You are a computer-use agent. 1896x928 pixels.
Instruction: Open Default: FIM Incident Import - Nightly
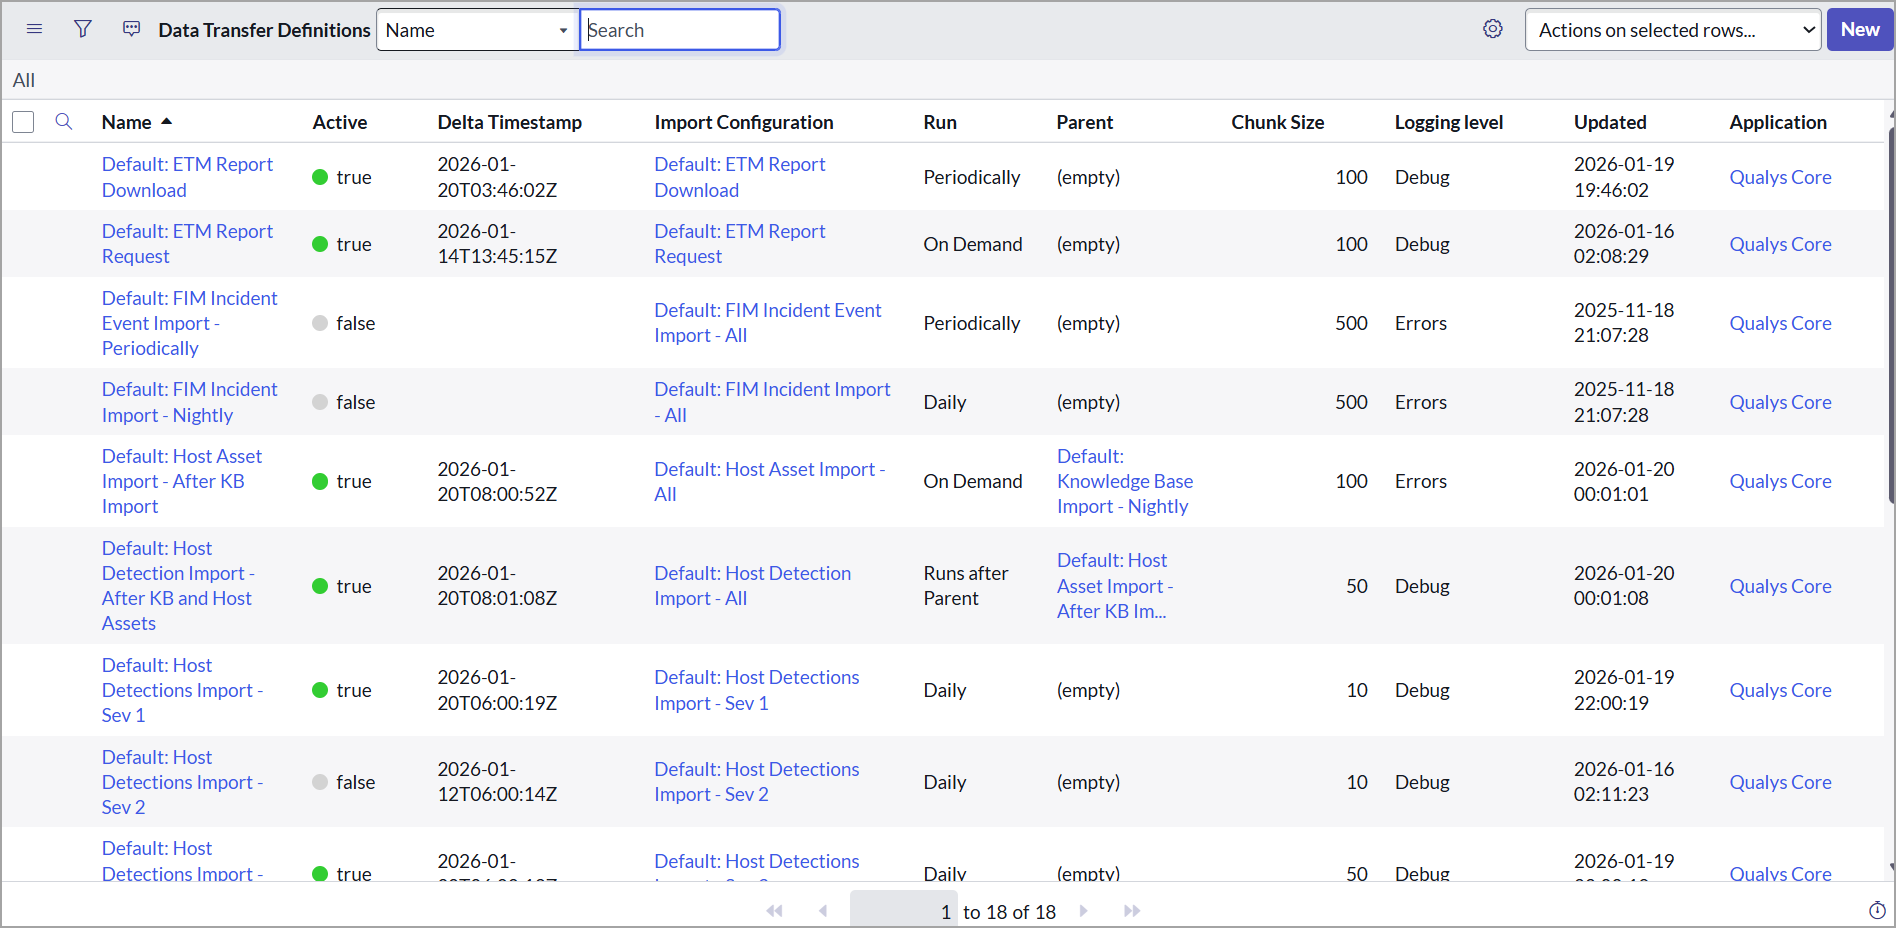click(x=190, y=402)
